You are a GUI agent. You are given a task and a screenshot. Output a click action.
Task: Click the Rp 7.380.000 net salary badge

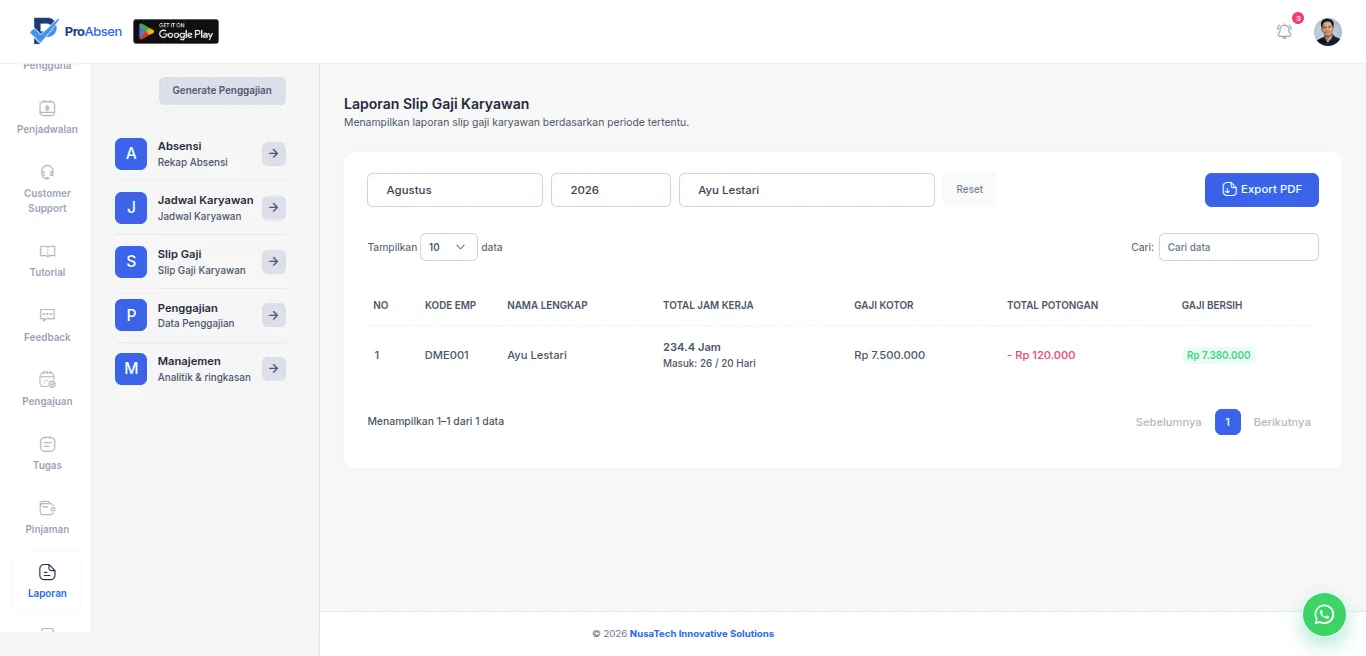(x=1219, y=355)
